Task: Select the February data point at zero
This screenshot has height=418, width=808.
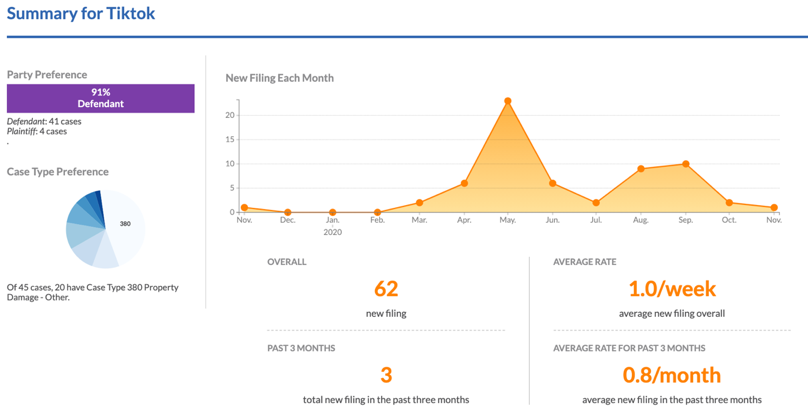Action: coord(378,212)
